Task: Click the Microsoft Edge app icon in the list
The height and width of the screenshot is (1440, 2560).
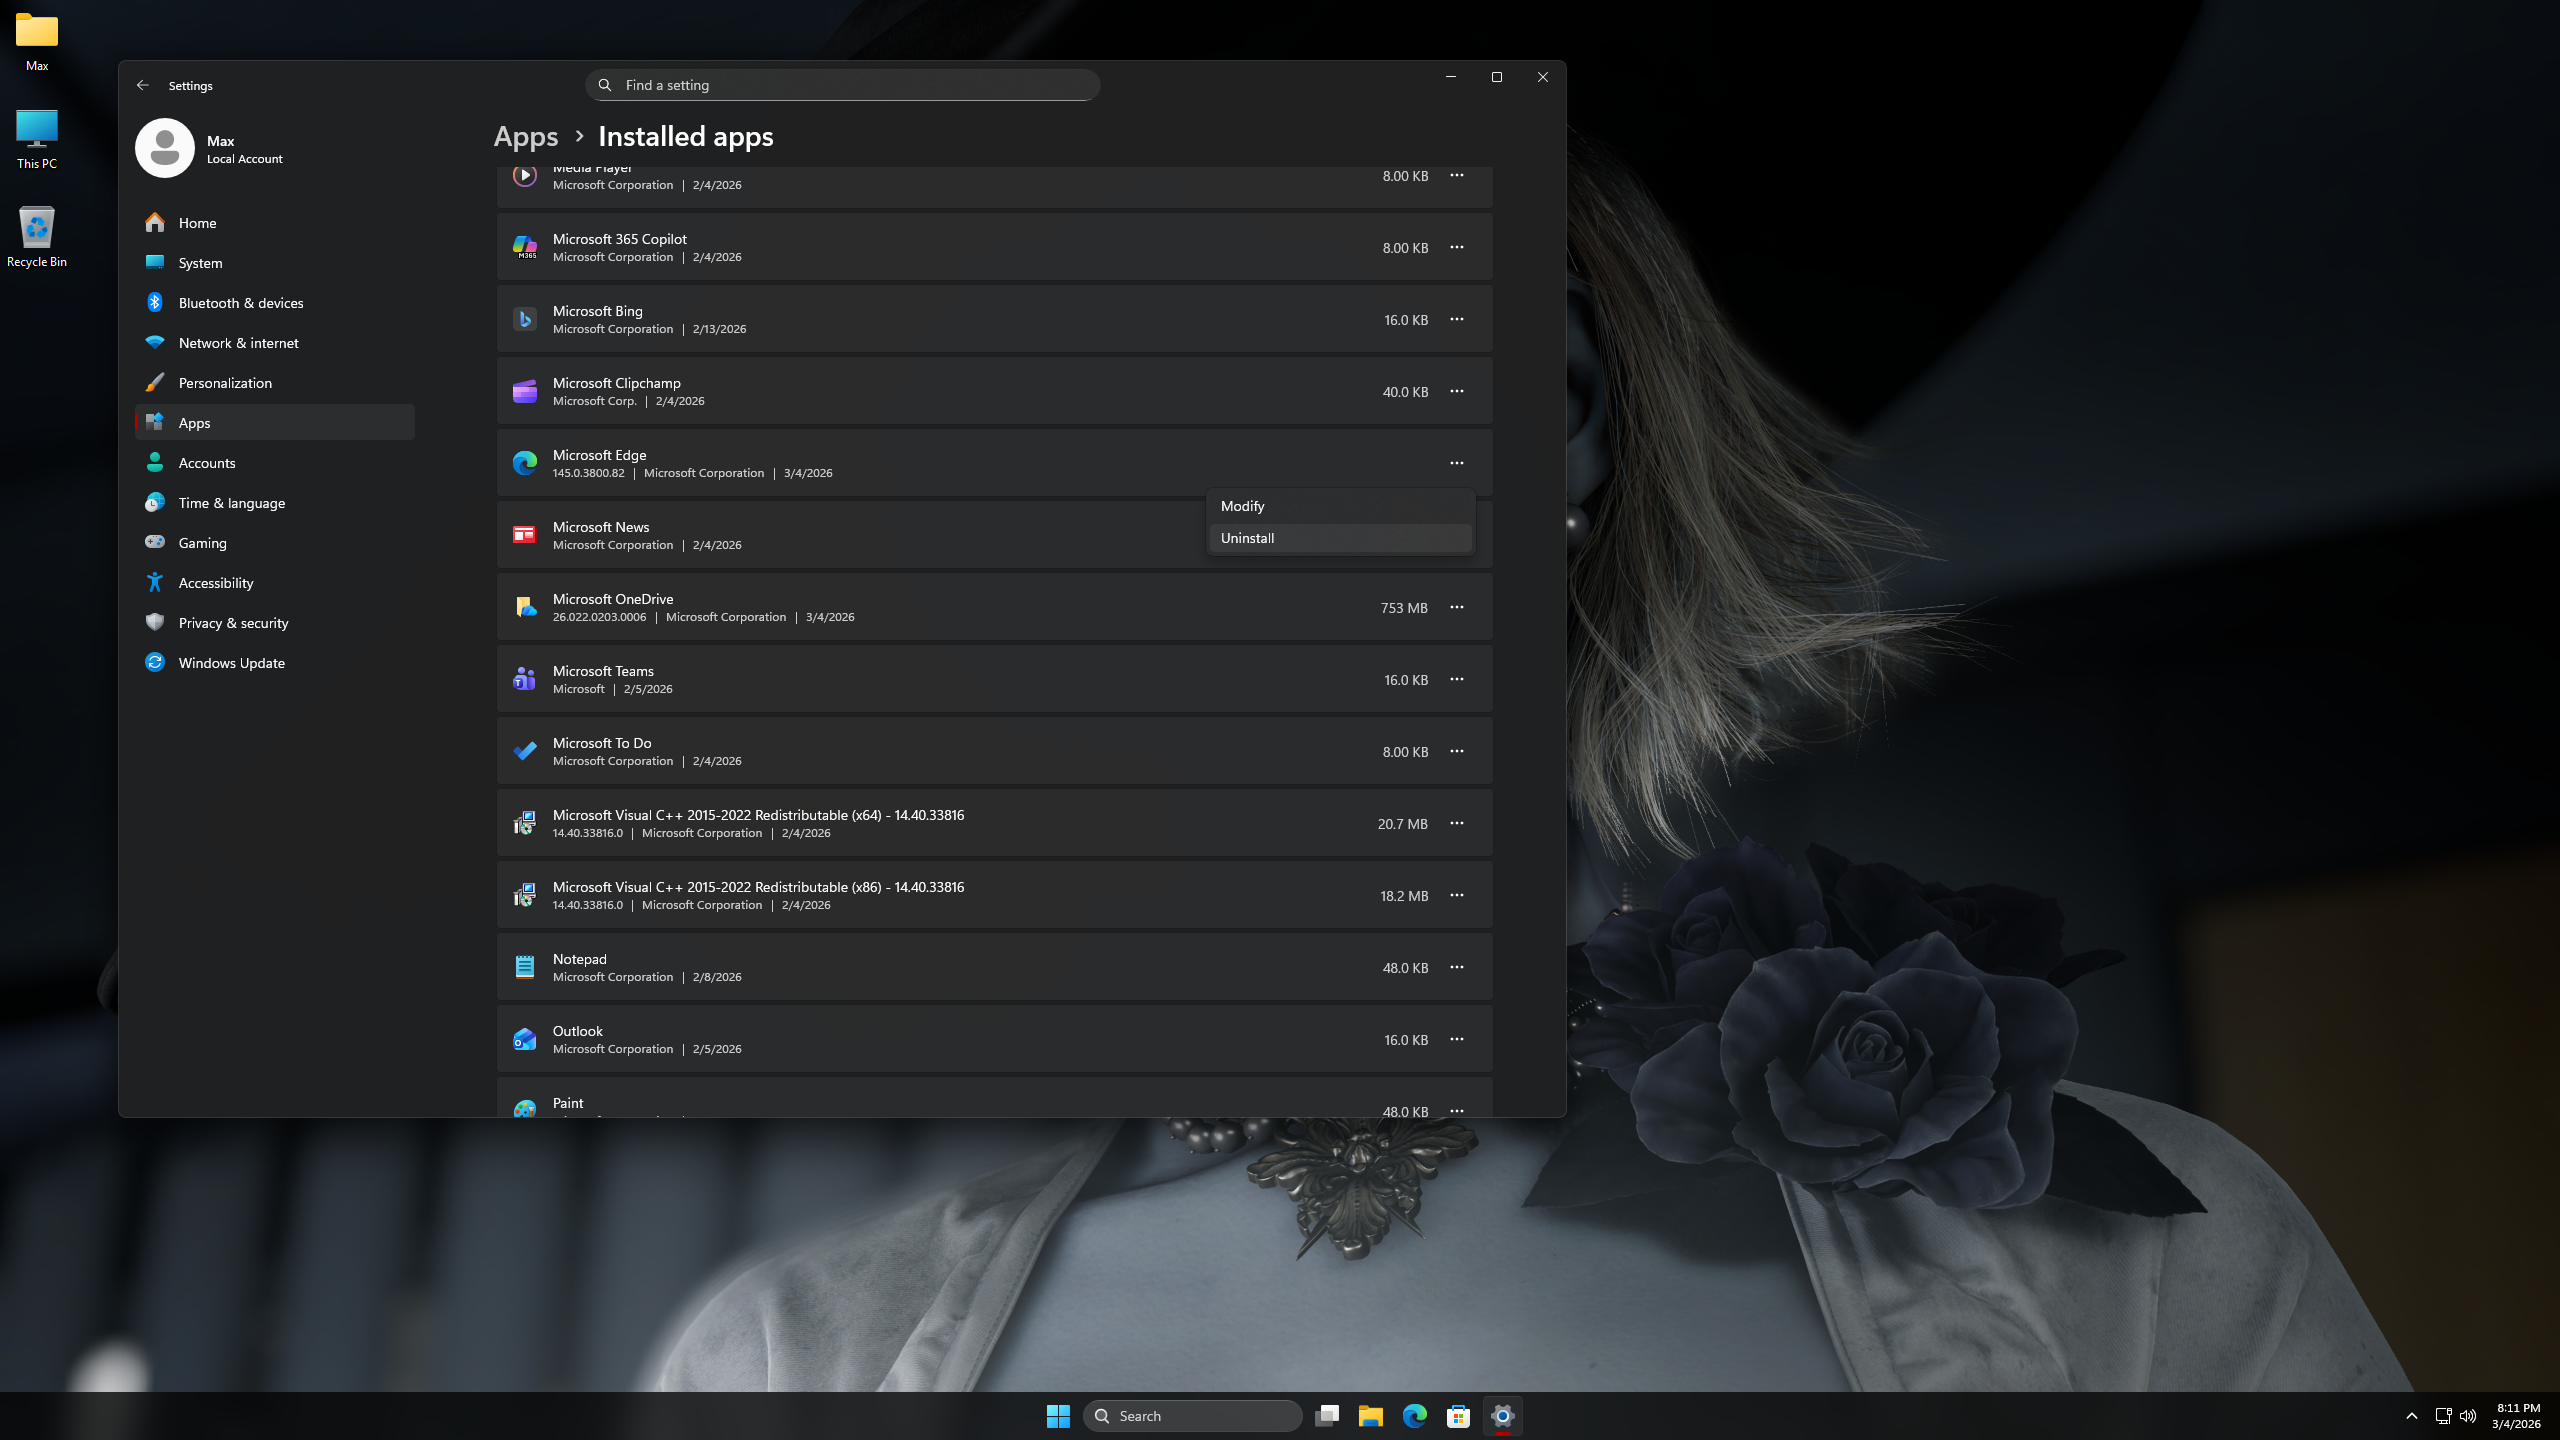Action: tap(525, 463)
